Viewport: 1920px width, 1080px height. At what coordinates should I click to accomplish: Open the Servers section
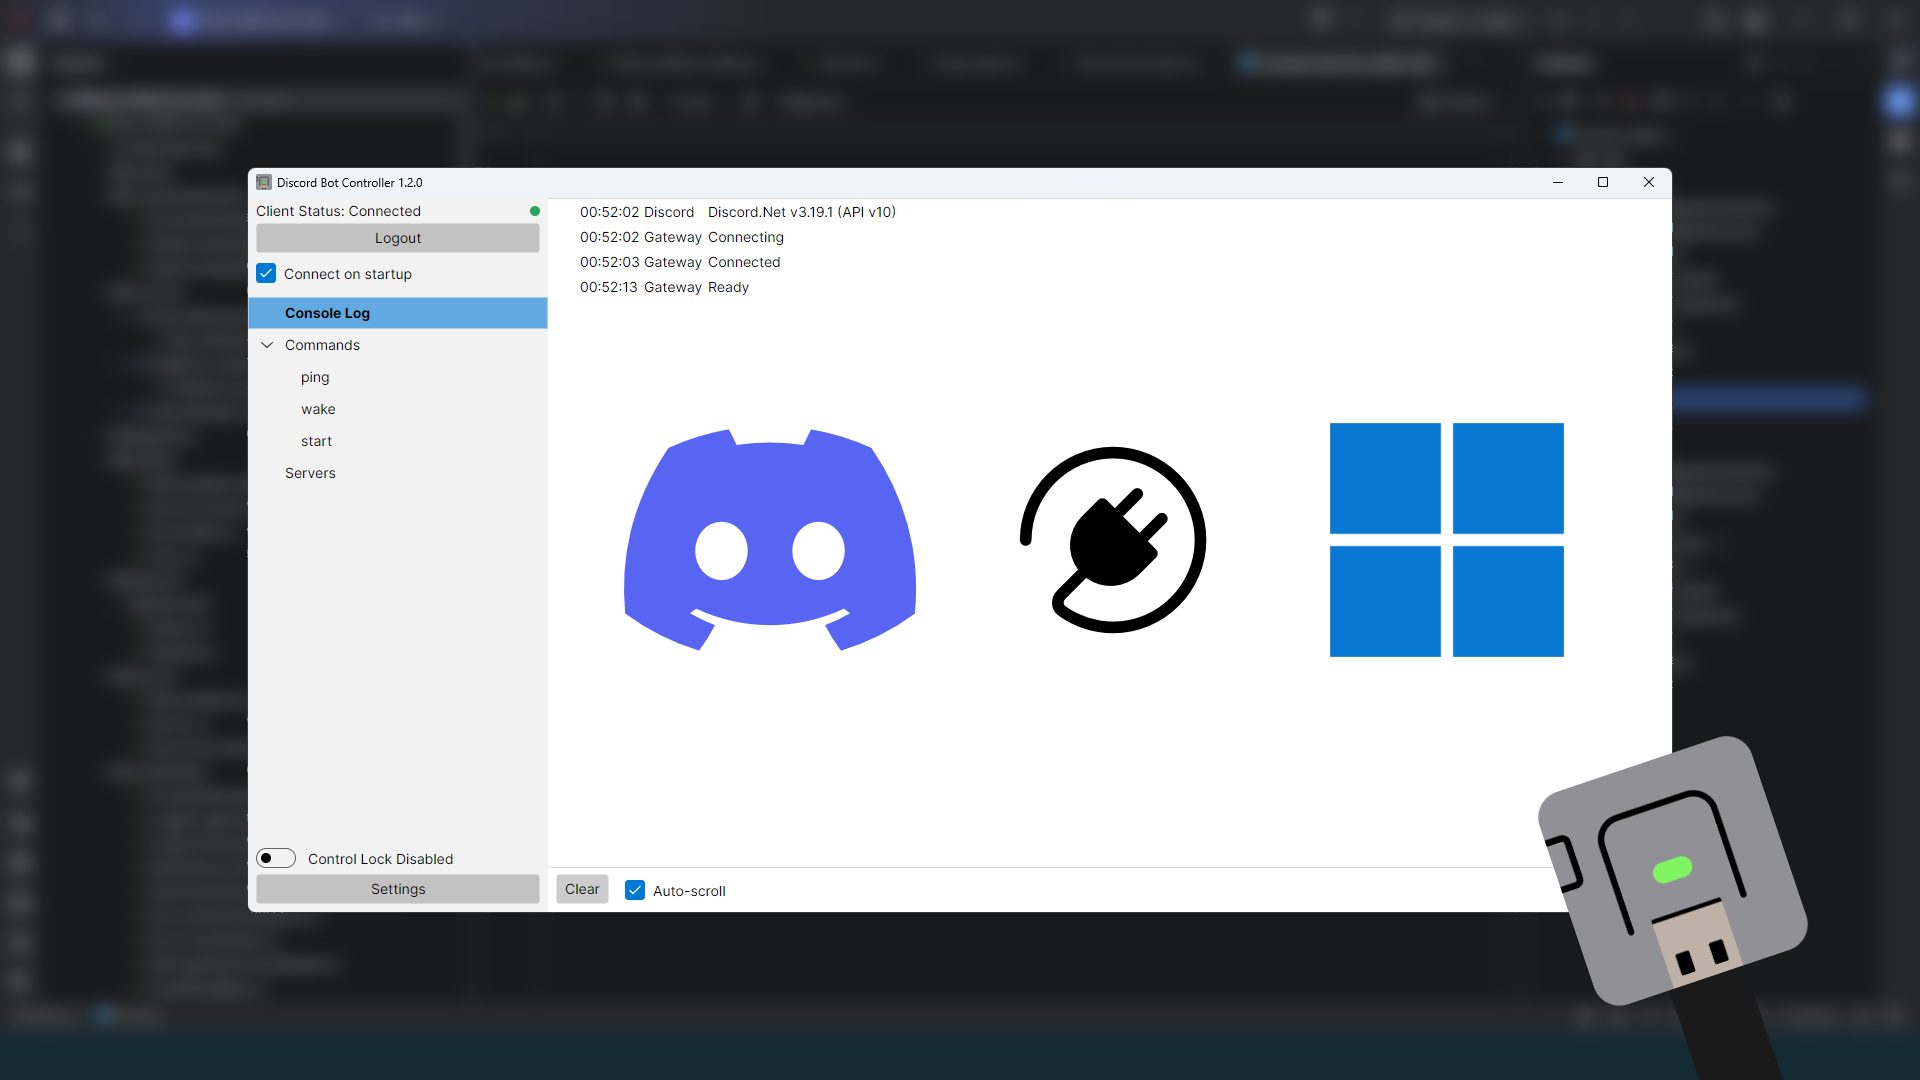(310, 473)
